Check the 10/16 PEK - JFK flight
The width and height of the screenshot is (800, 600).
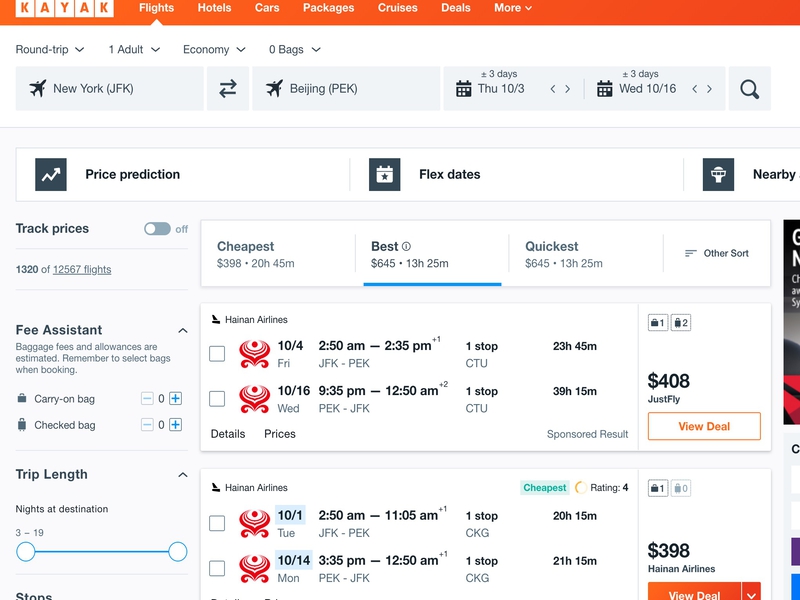pyautogui.click(x=217, y=398)
